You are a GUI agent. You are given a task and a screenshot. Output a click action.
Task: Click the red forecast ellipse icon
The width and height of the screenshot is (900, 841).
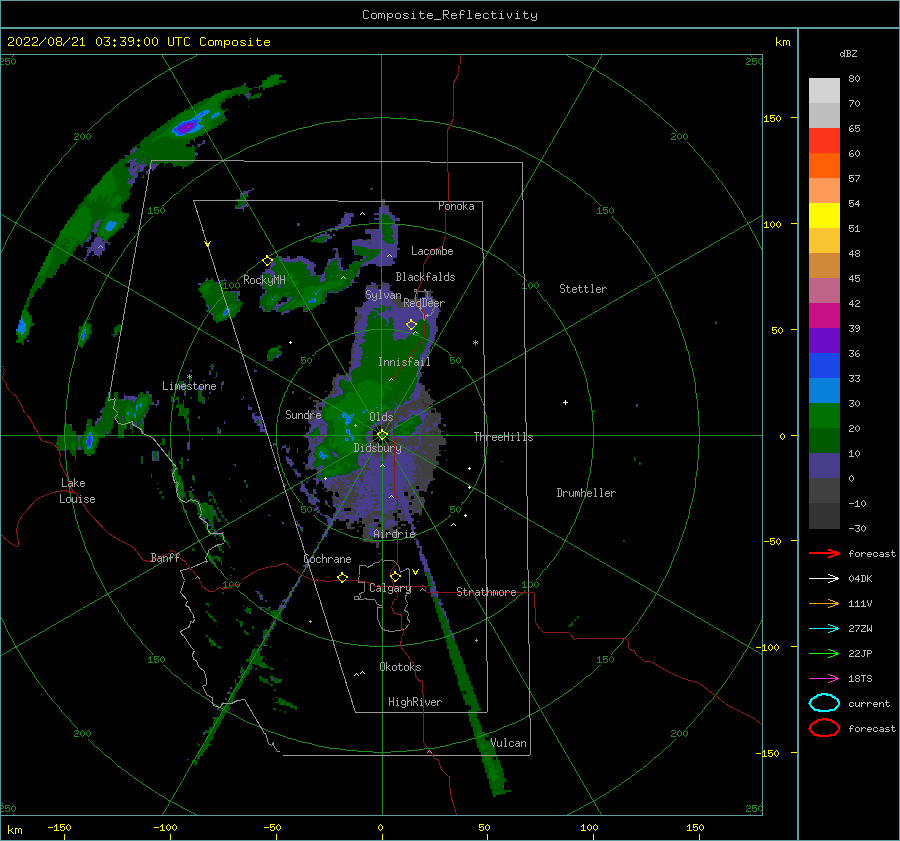point(824,728)
